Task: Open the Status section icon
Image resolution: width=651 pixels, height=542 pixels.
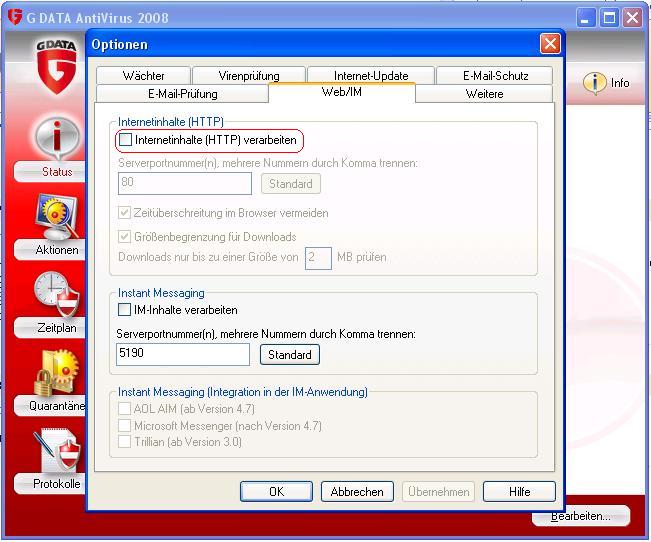Action: [x=57, y=137]
